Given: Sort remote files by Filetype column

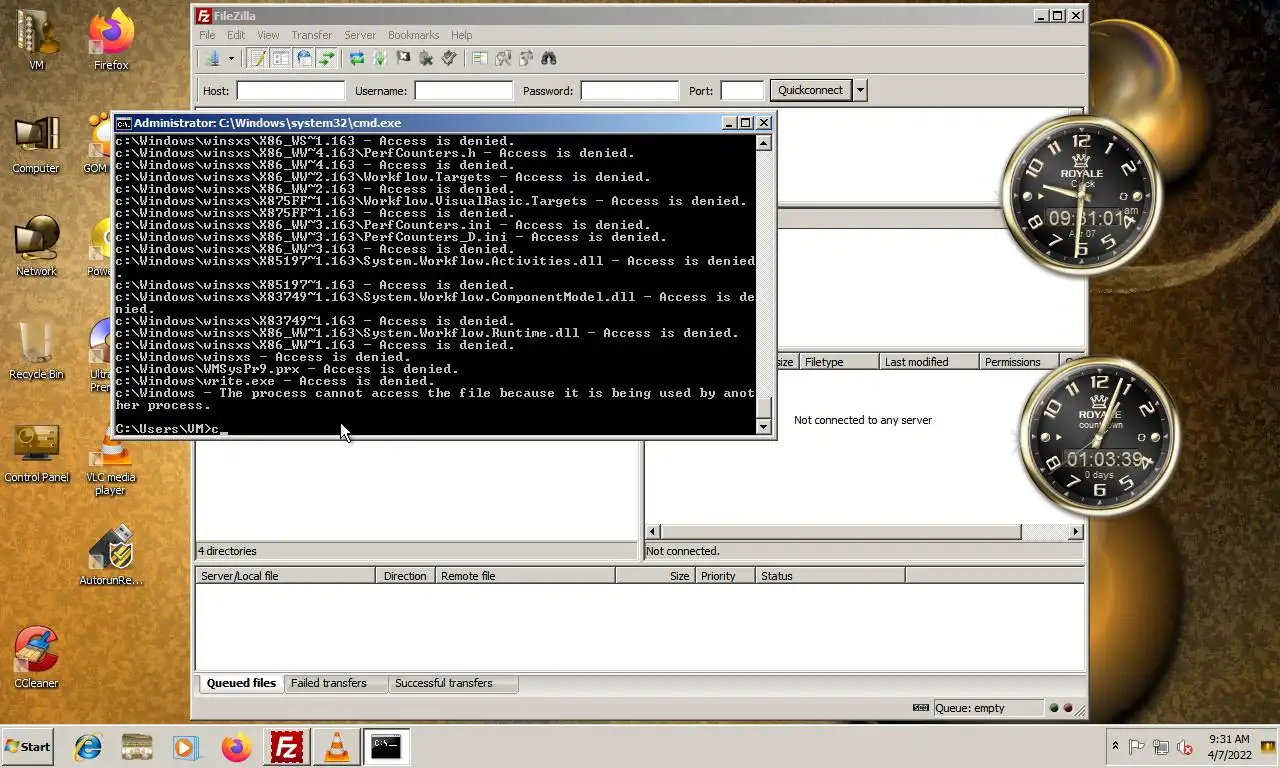Looking at the screenshot, I should point(838,362).
